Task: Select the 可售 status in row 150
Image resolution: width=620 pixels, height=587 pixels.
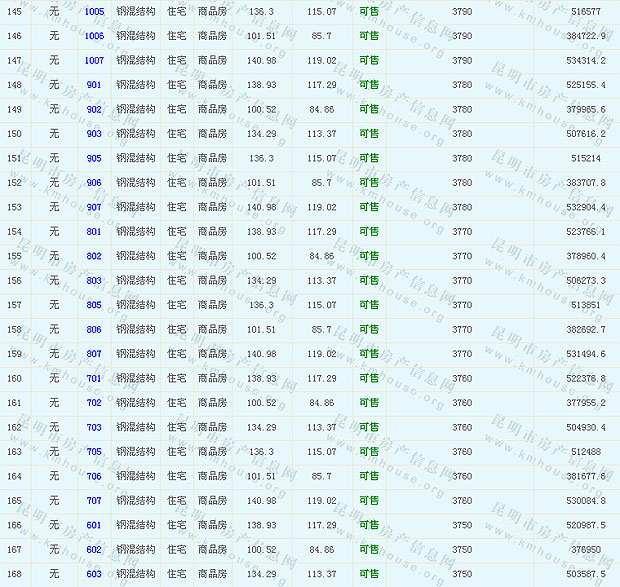Action: [x=369, y=134]
